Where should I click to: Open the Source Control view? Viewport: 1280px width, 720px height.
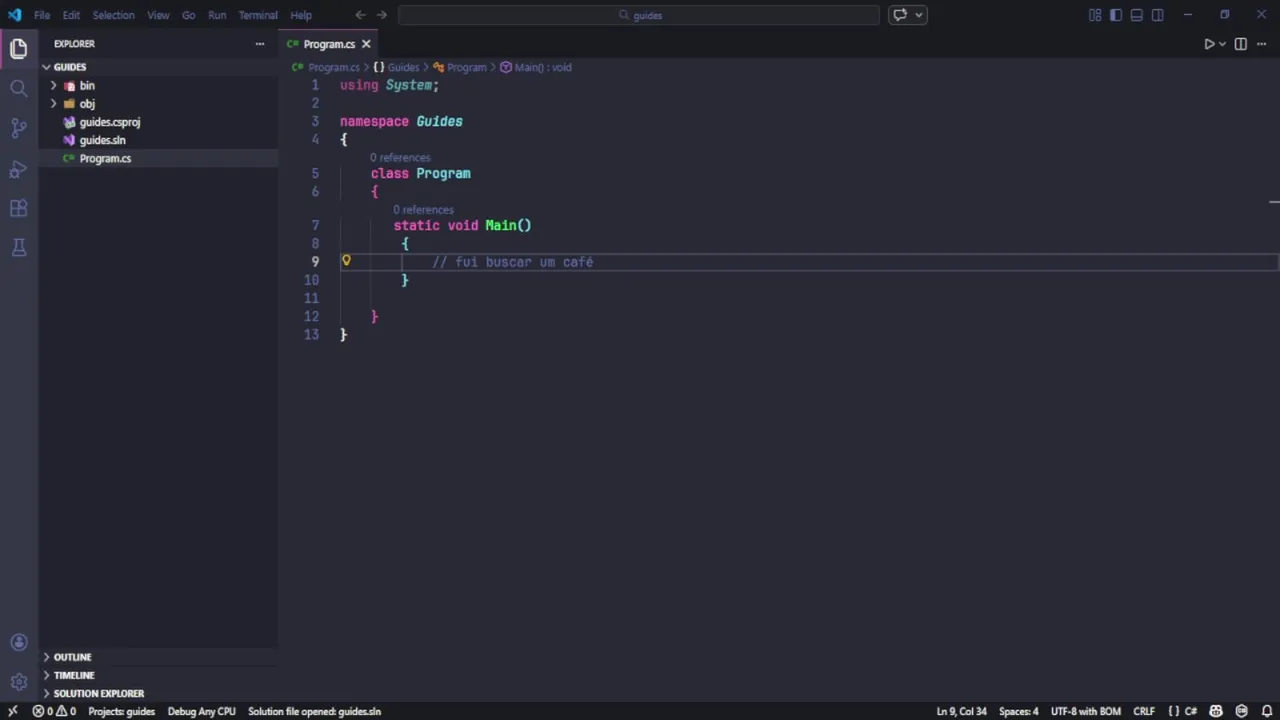[x=18, y=128]
